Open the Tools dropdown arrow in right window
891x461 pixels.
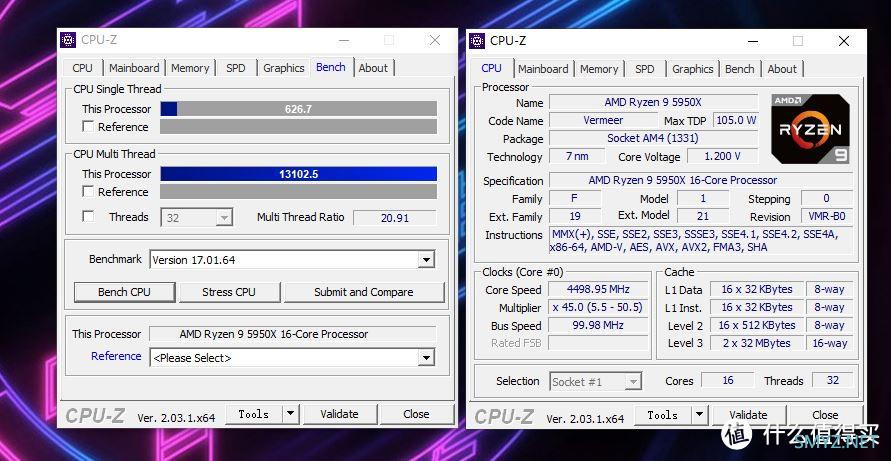(x=700, y=415)
